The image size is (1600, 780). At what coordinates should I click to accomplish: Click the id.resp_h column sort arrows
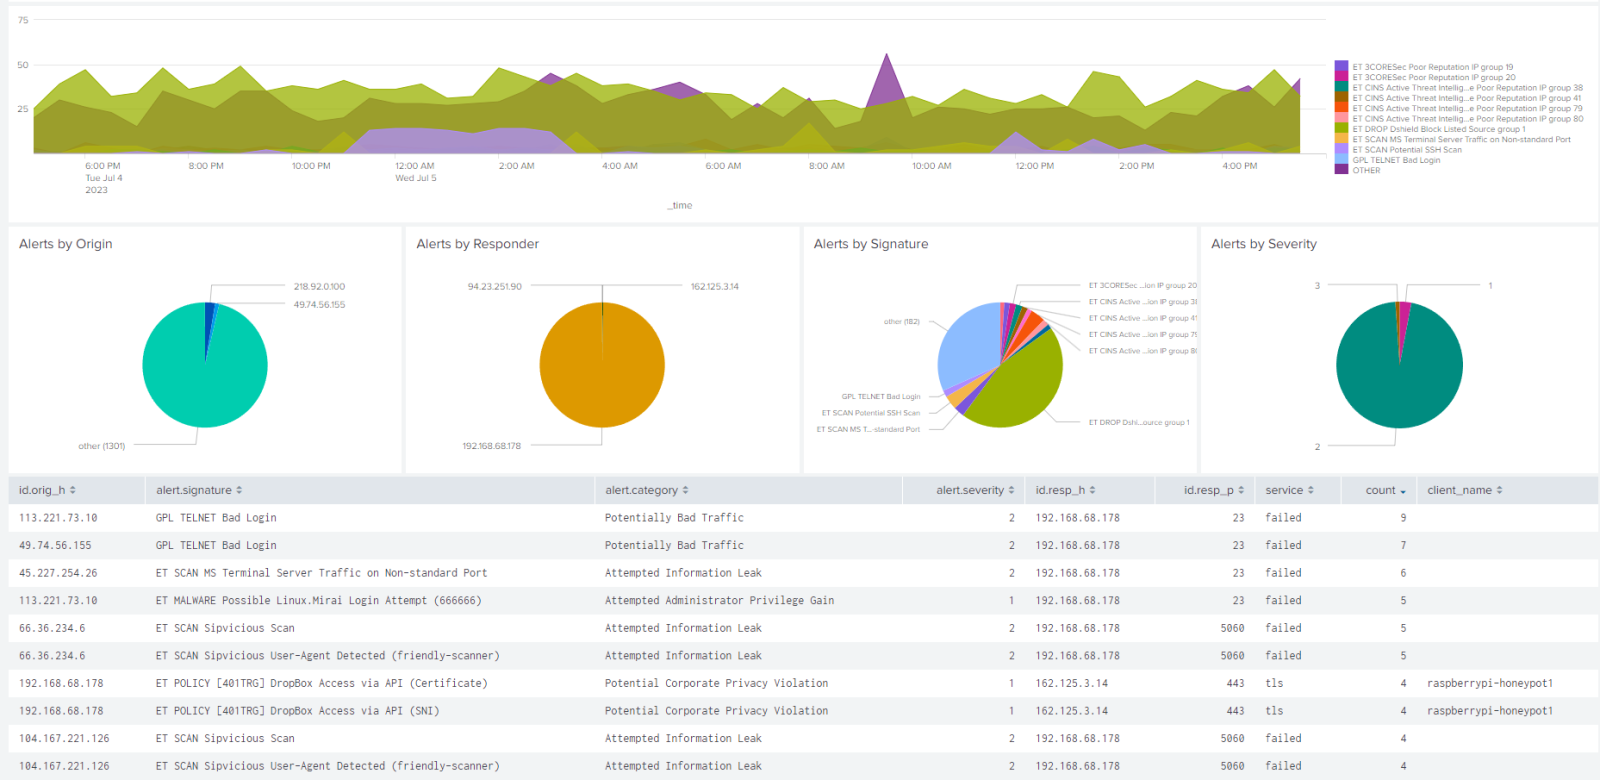1092,490
